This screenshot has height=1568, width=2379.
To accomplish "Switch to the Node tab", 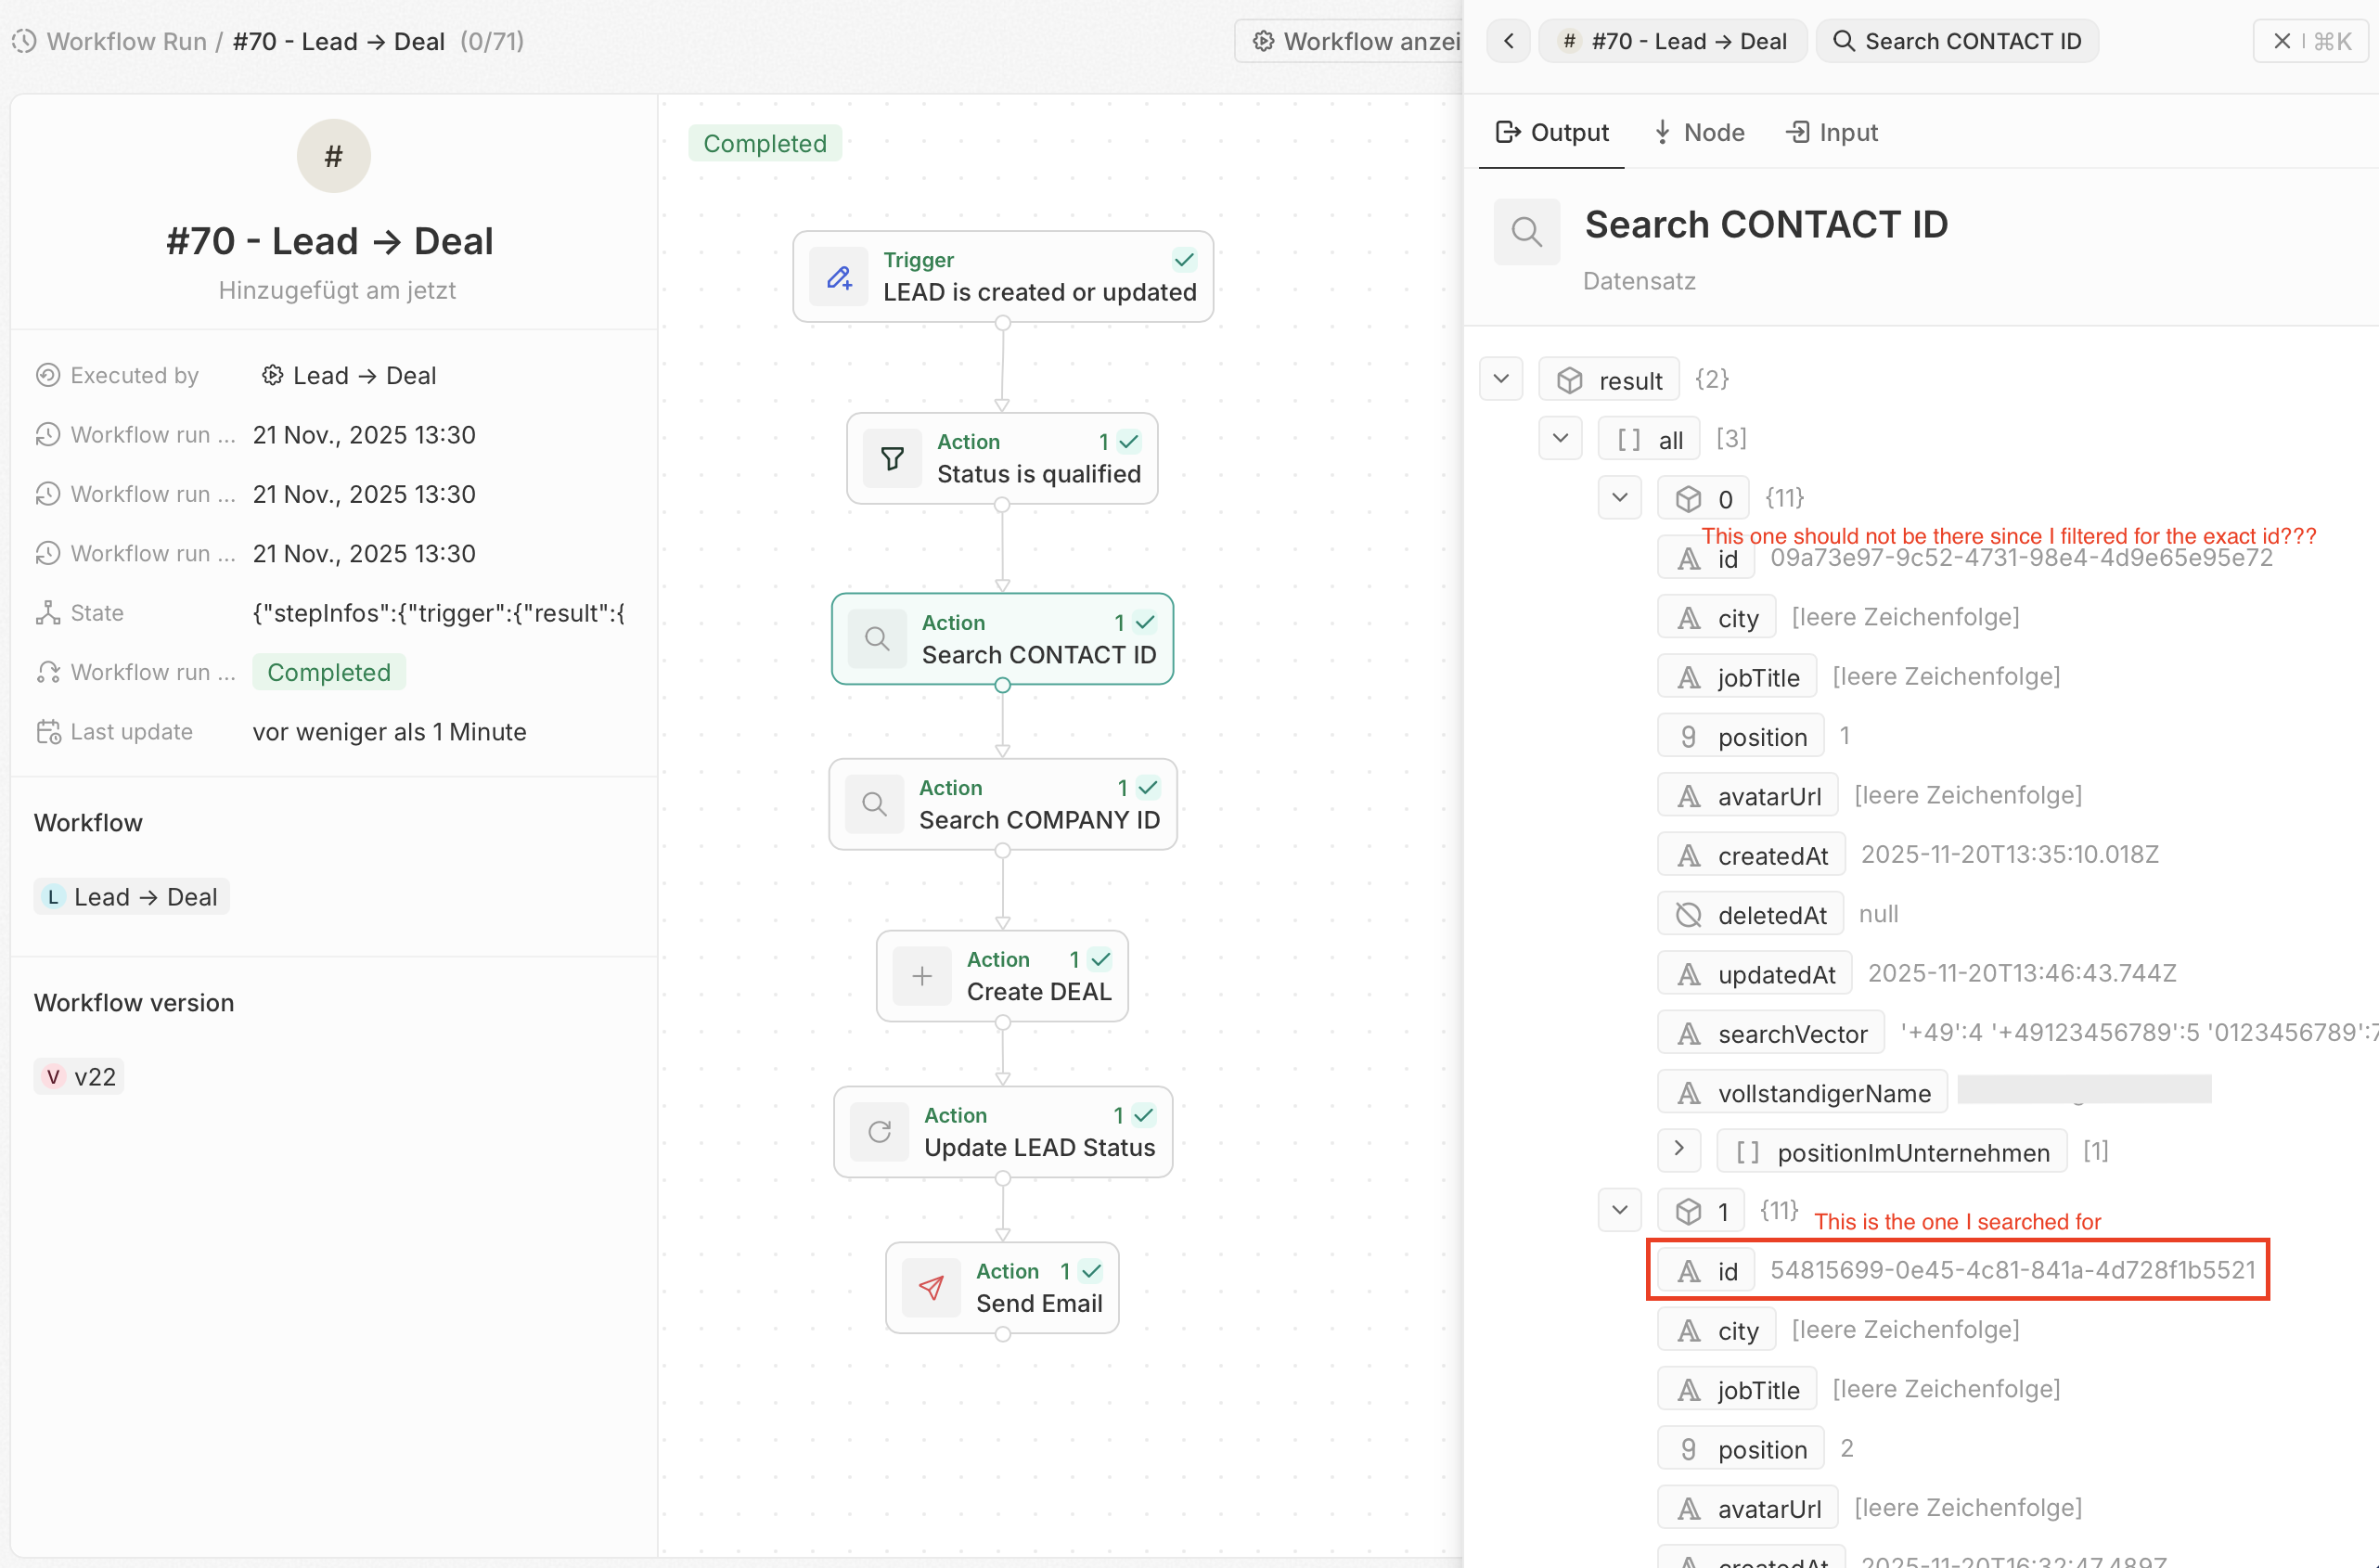I will tap(1699, 132).
